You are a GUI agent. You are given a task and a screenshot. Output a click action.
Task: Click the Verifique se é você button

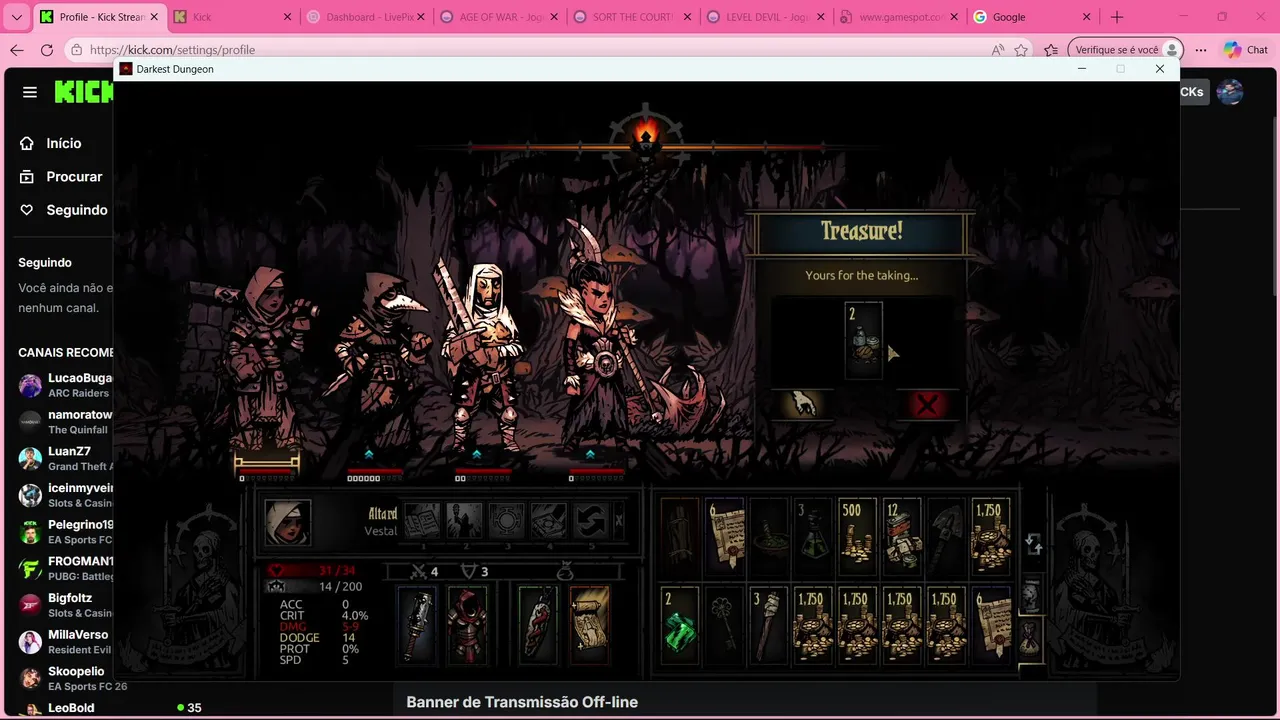1125,50
